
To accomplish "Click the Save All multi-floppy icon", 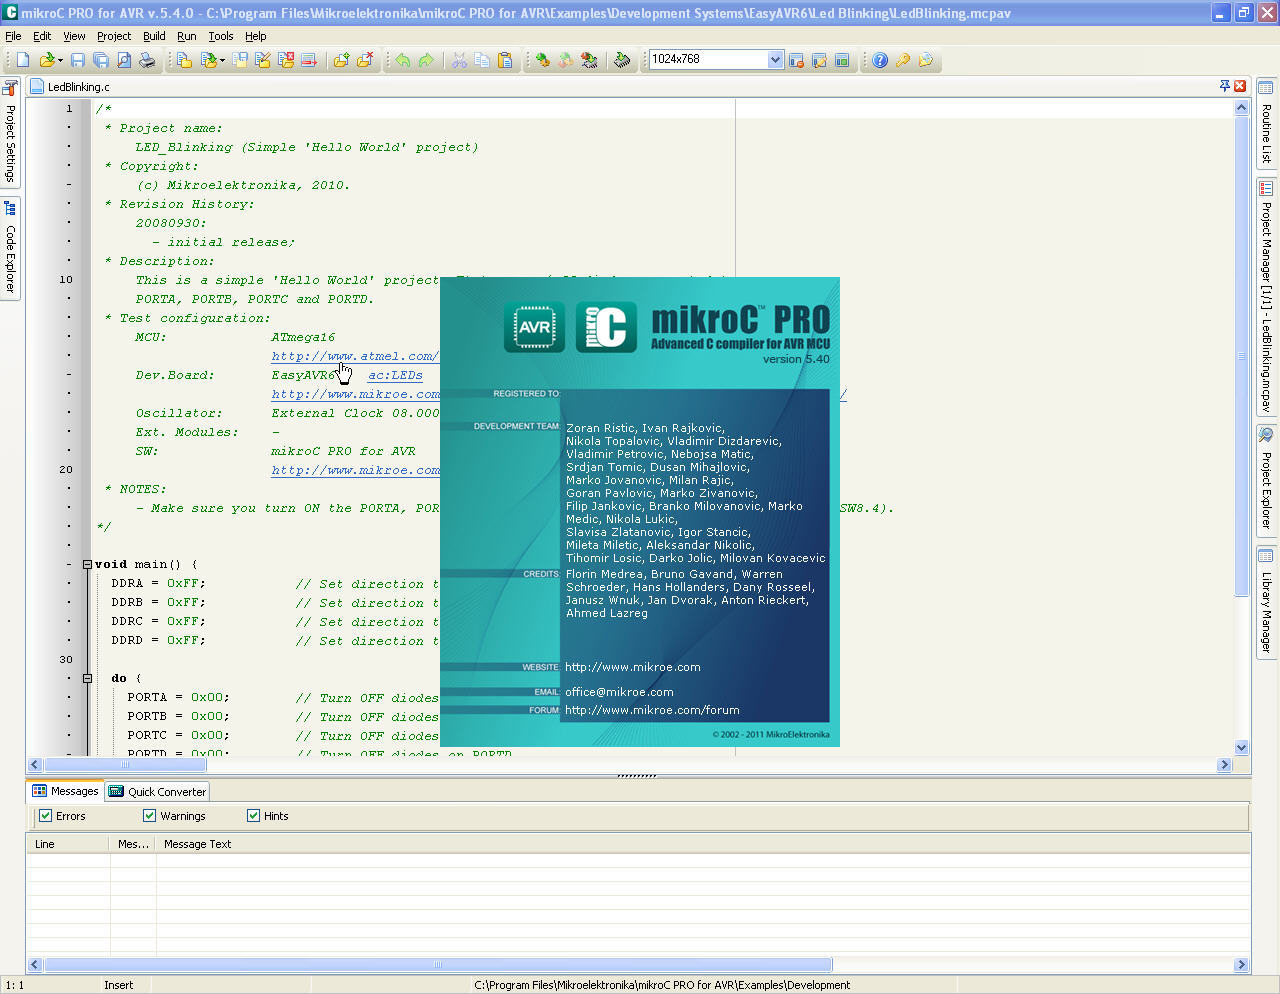I will click(101, 60).
